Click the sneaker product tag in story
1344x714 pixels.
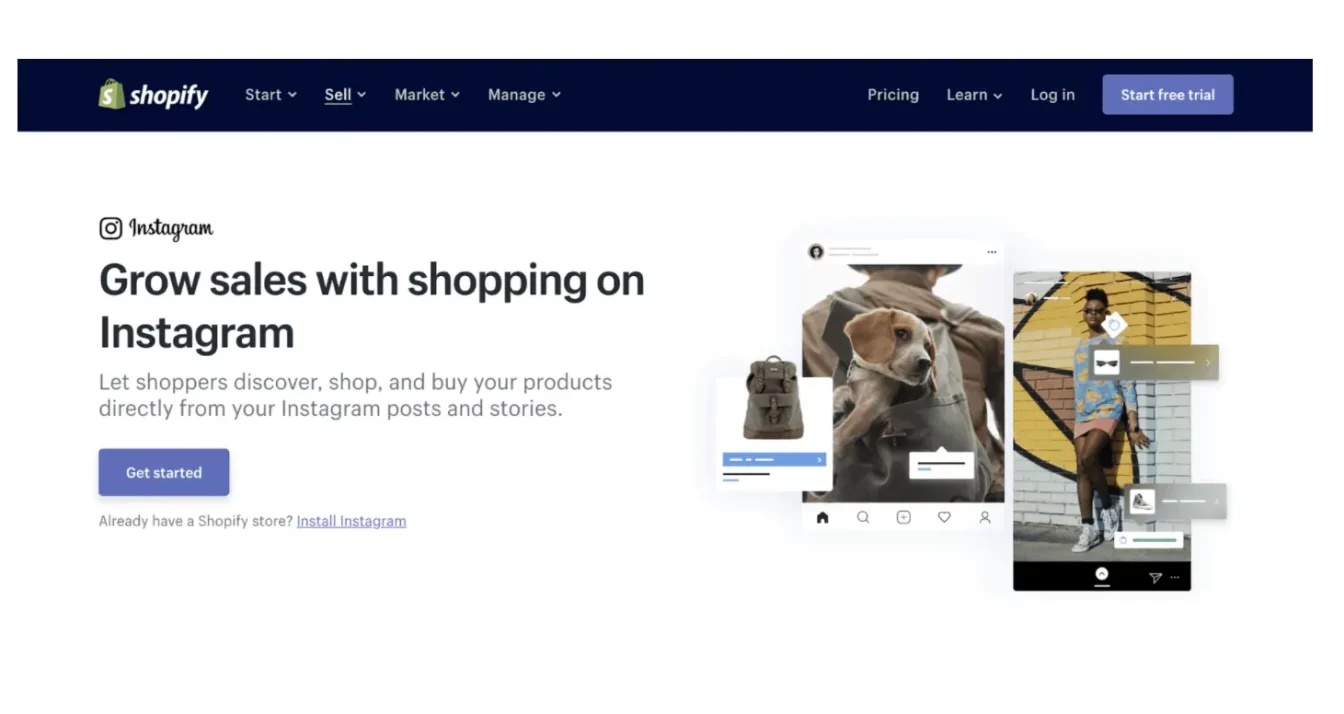1175,501
